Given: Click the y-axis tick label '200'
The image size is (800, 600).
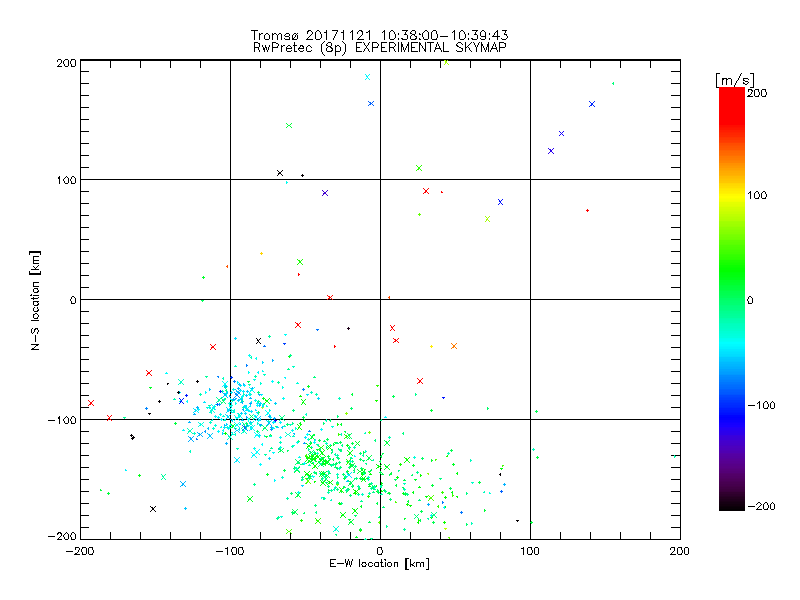Looking at the screenshot, I should [x=66, y=63].
